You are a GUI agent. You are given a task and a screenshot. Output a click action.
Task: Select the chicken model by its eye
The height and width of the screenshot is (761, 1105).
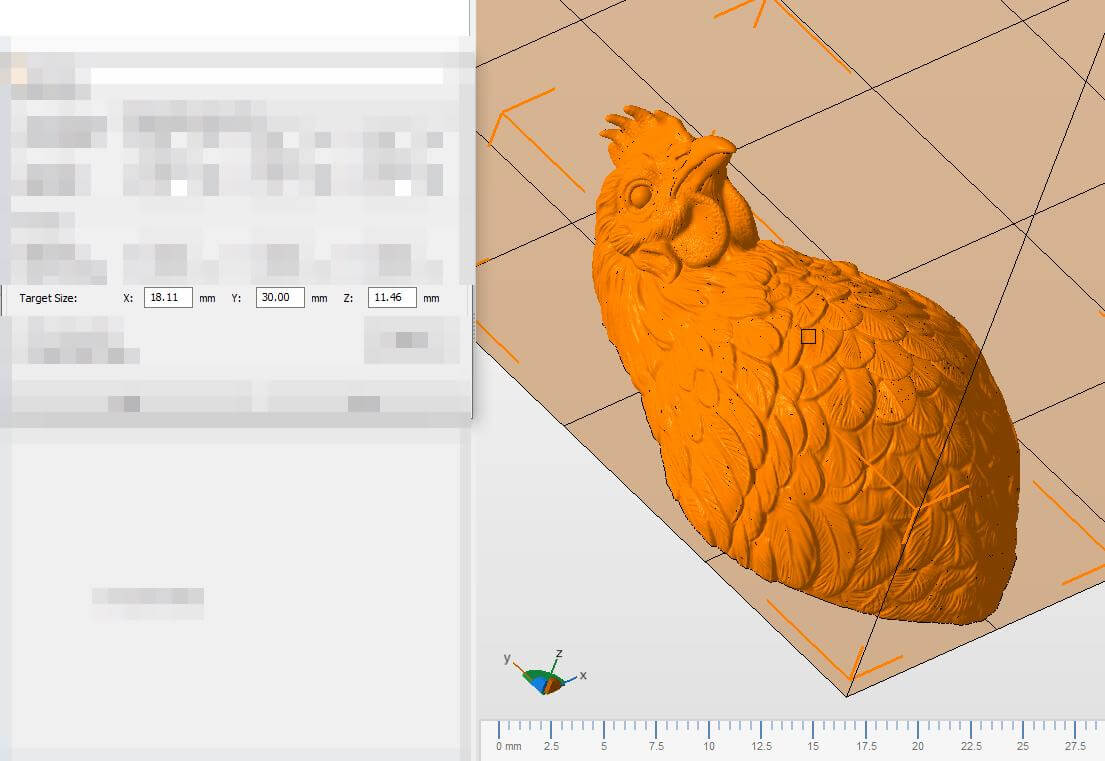[638, 194]
